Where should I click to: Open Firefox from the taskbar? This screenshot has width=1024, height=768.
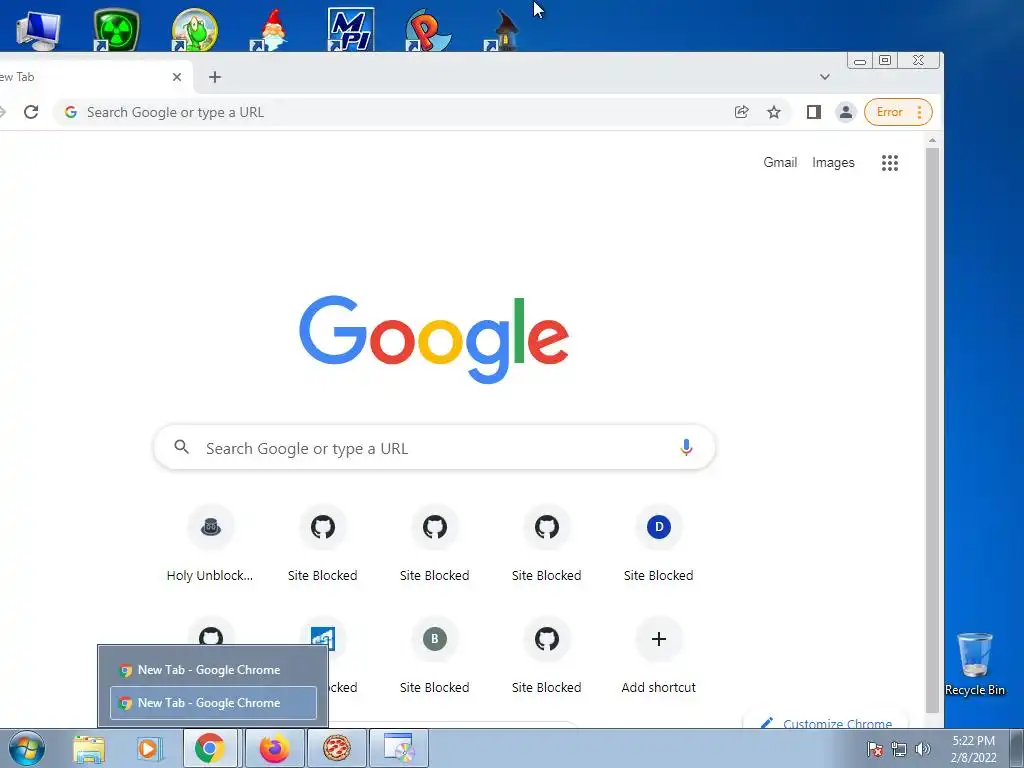[274, 748]
